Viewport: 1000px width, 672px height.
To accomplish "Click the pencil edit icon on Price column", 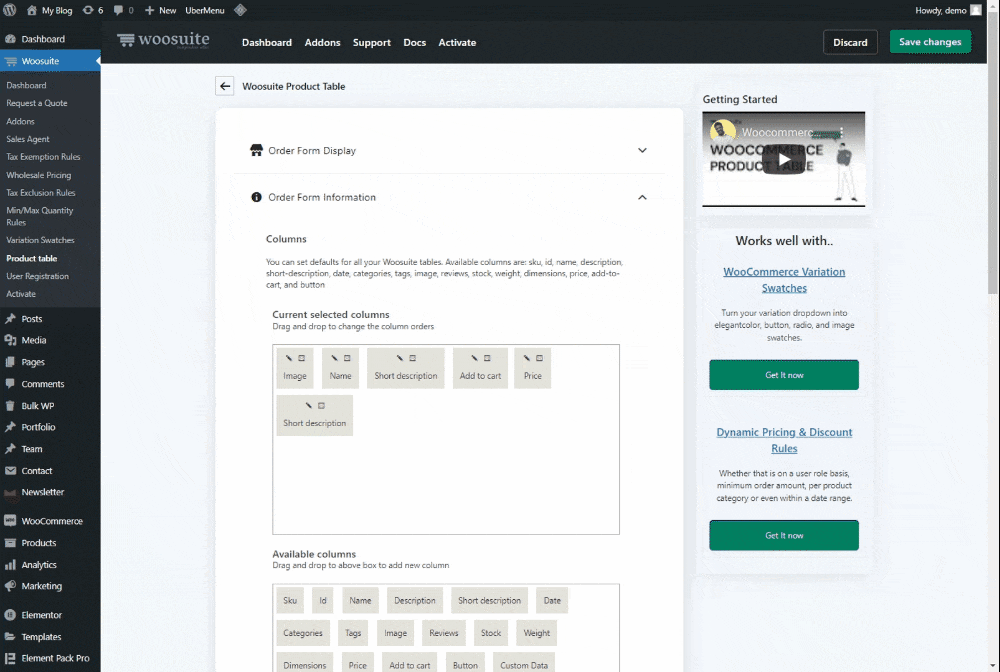I will pos(526,358).
